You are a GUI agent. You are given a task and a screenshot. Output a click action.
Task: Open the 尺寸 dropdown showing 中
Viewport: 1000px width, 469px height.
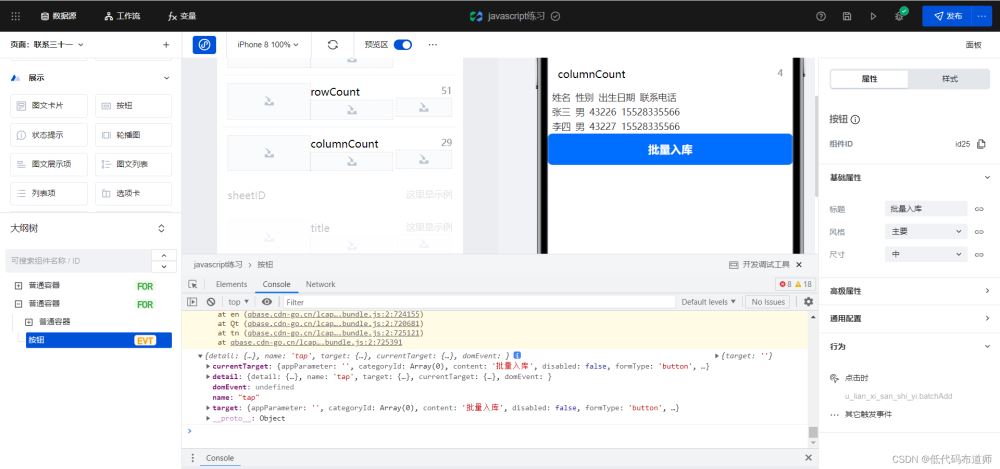click(x=926, y=254)
